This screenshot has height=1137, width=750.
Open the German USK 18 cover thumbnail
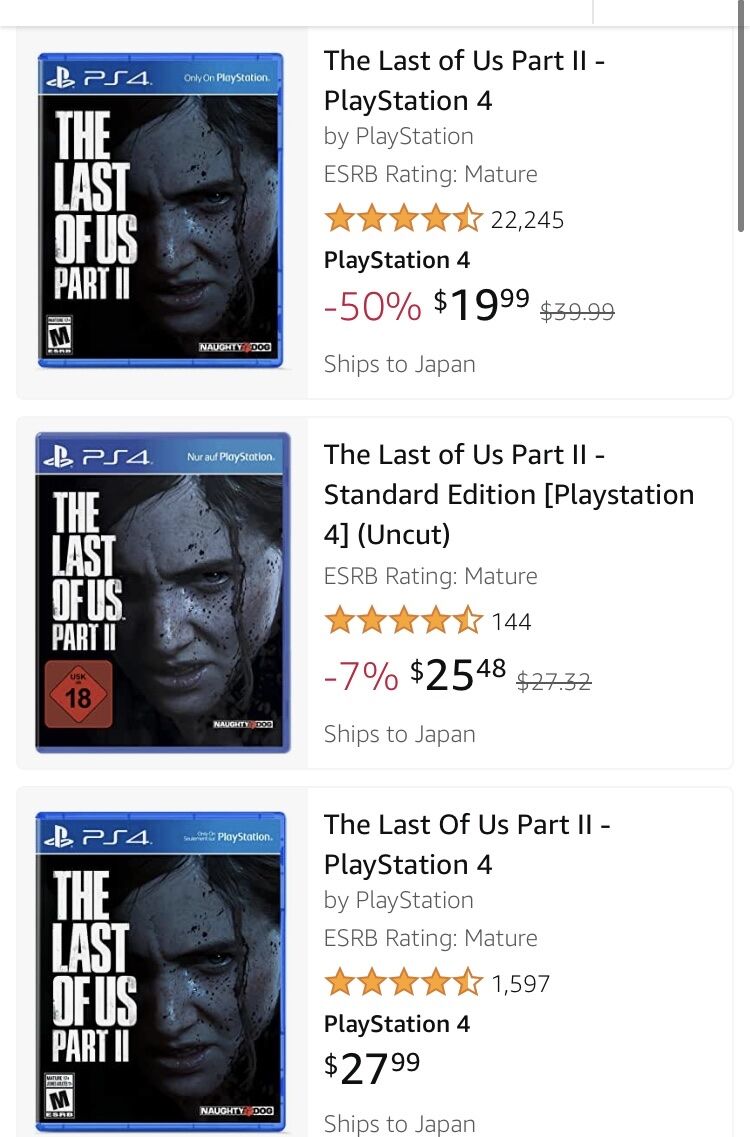[x=162, y=592]
